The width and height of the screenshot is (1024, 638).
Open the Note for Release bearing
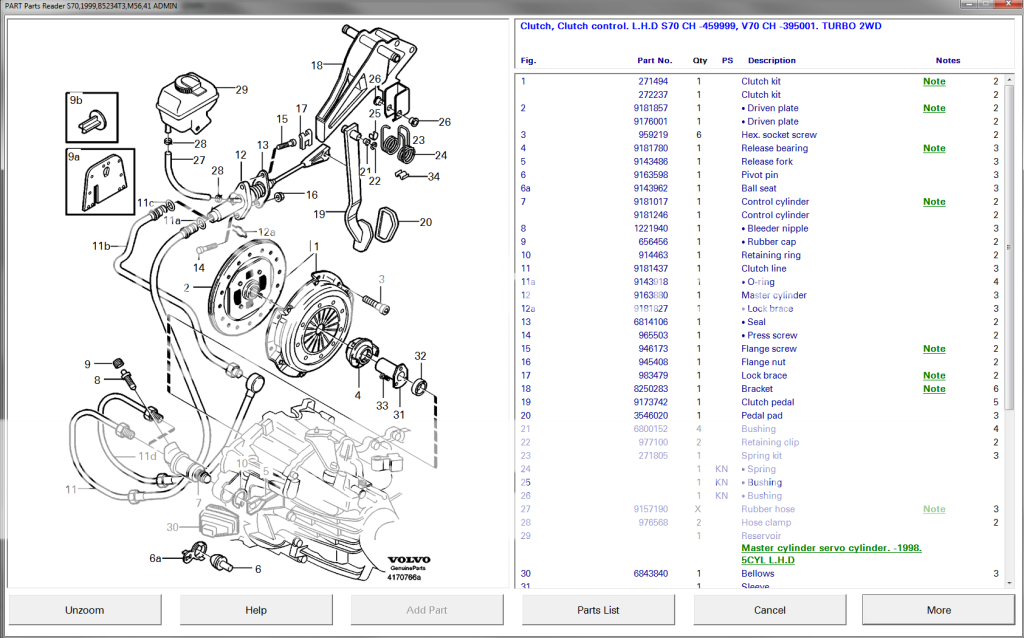[934, 148]
